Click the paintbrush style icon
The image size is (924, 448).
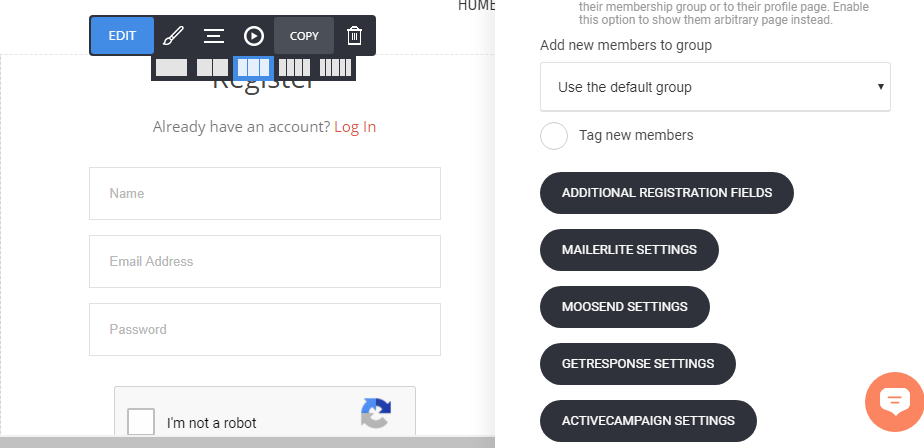click(x=173, y=36)
